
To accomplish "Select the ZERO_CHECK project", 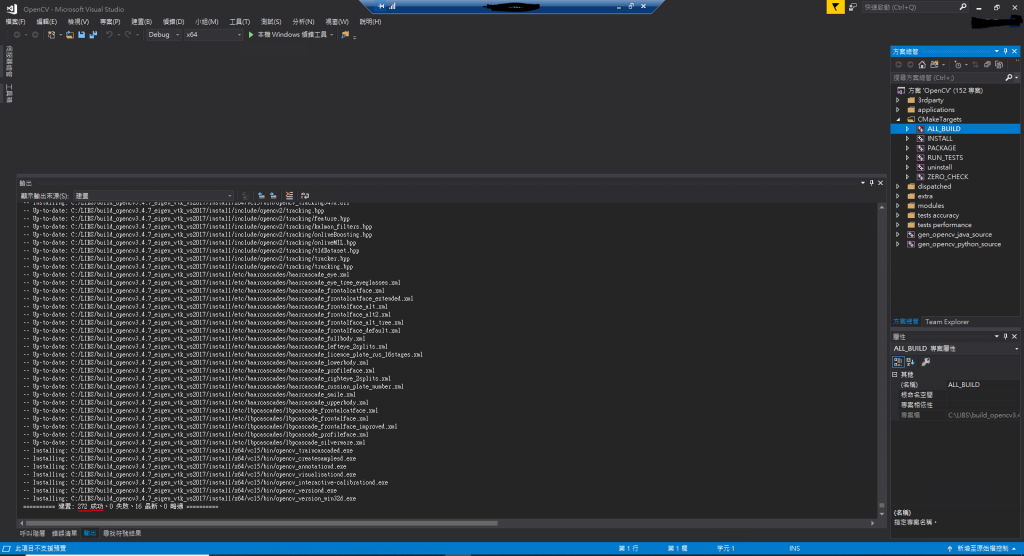I will 948,177.
